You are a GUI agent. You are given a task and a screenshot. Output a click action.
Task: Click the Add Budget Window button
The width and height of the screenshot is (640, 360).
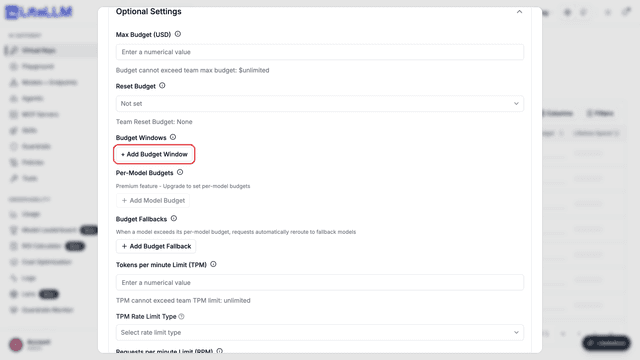(x=154, y=154)
